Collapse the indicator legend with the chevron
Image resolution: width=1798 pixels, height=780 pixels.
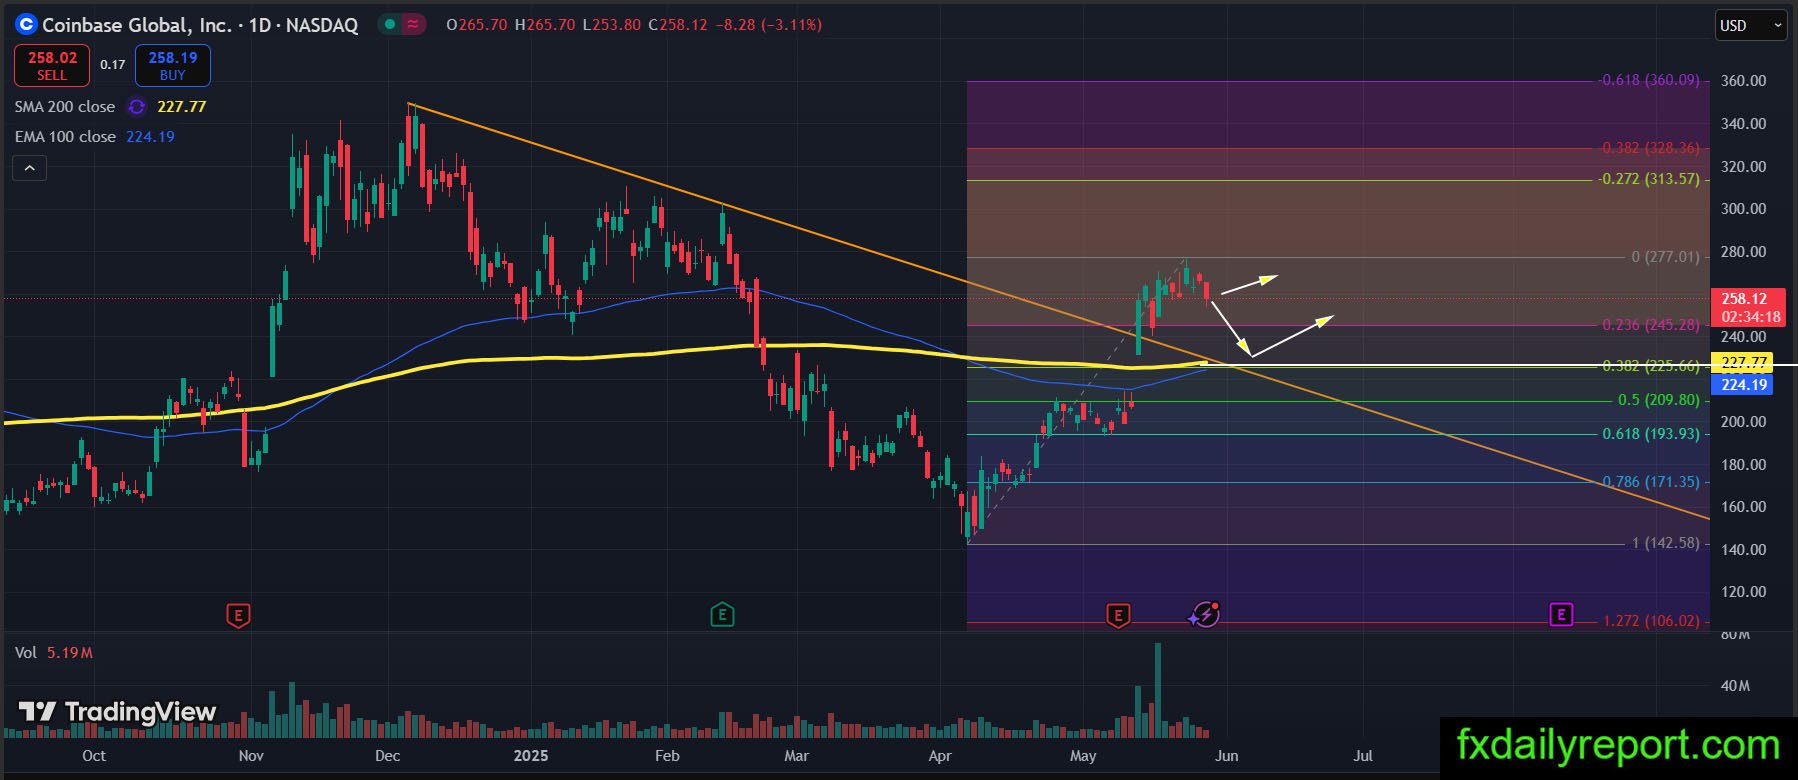coord(30,168)
